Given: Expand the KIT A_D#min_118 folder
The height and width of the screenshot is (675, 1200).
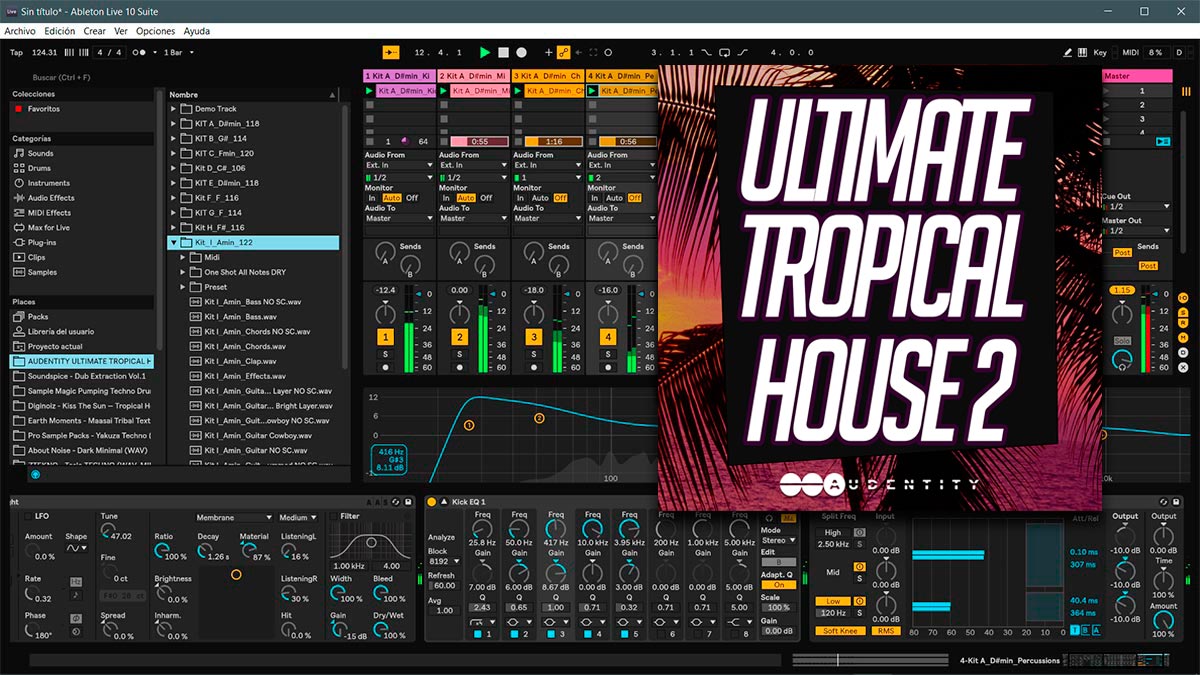Looking at the screenshot, I should click(x=173, y=124).
